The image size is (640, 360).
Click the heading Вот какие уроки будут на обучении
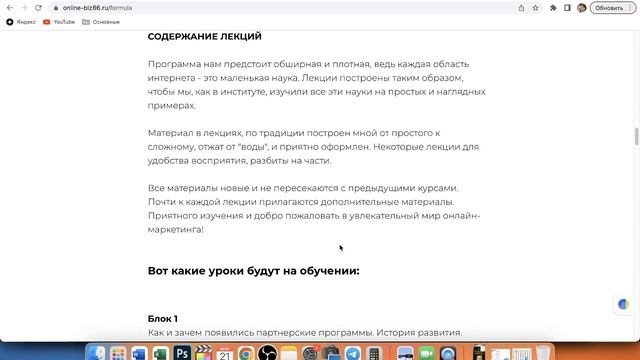[x=253, y=271]
